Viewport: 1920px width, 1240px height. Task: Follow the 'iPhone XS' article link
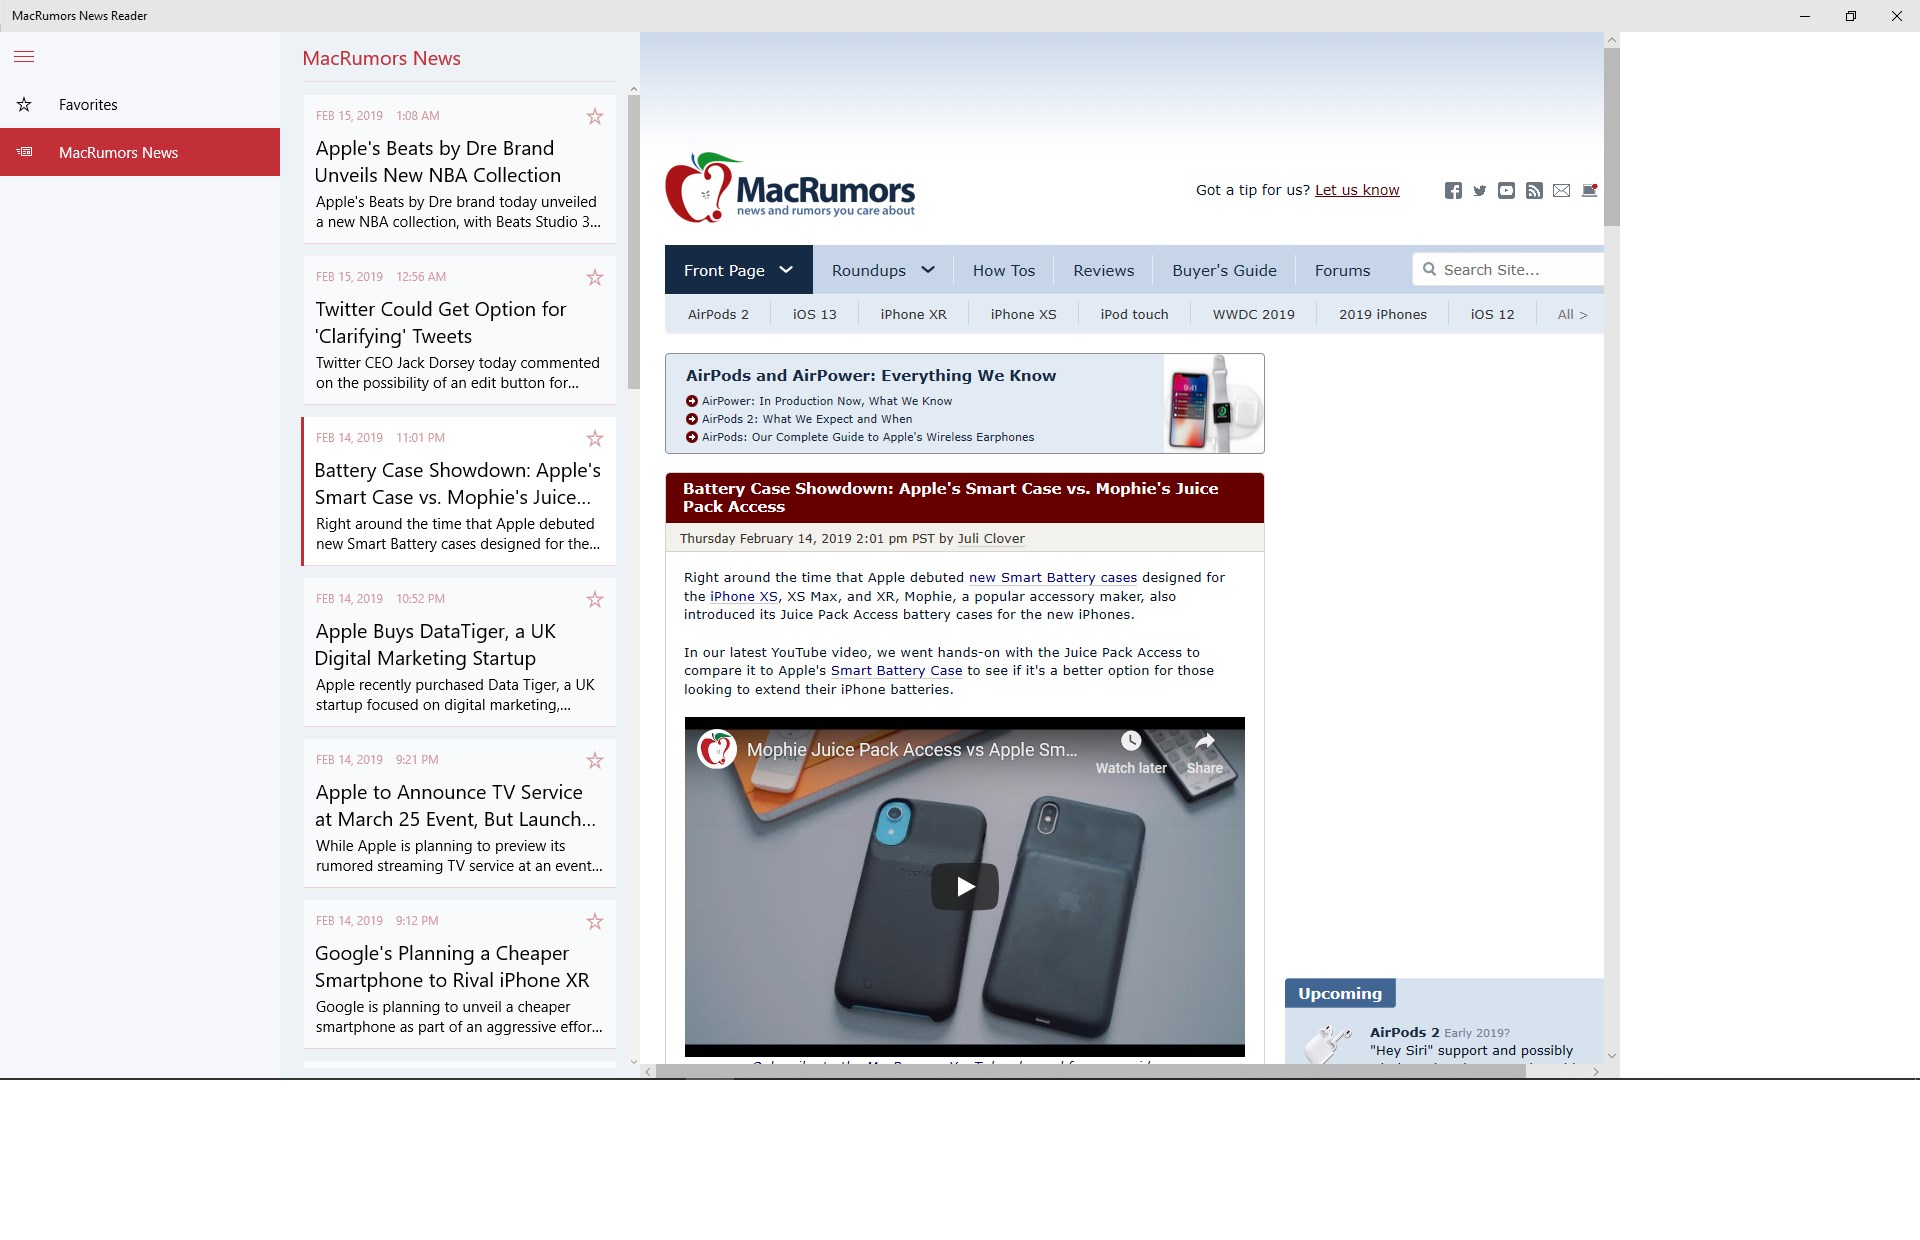[744, 596]
